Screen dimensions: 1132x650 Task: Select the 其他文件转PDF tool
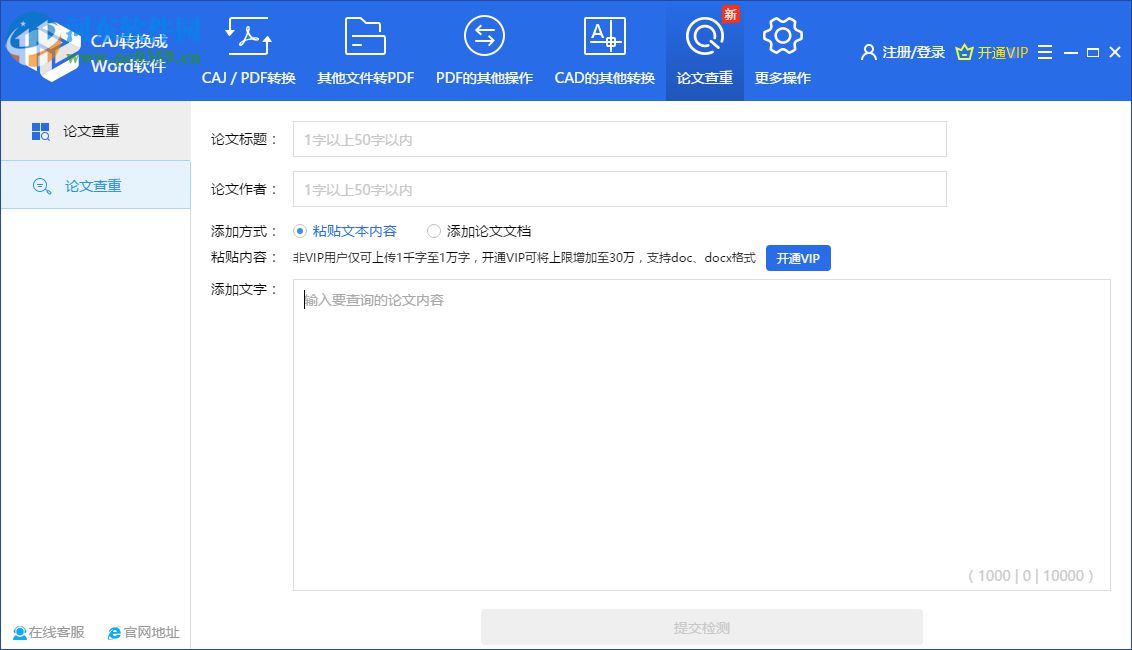[364, 50]
